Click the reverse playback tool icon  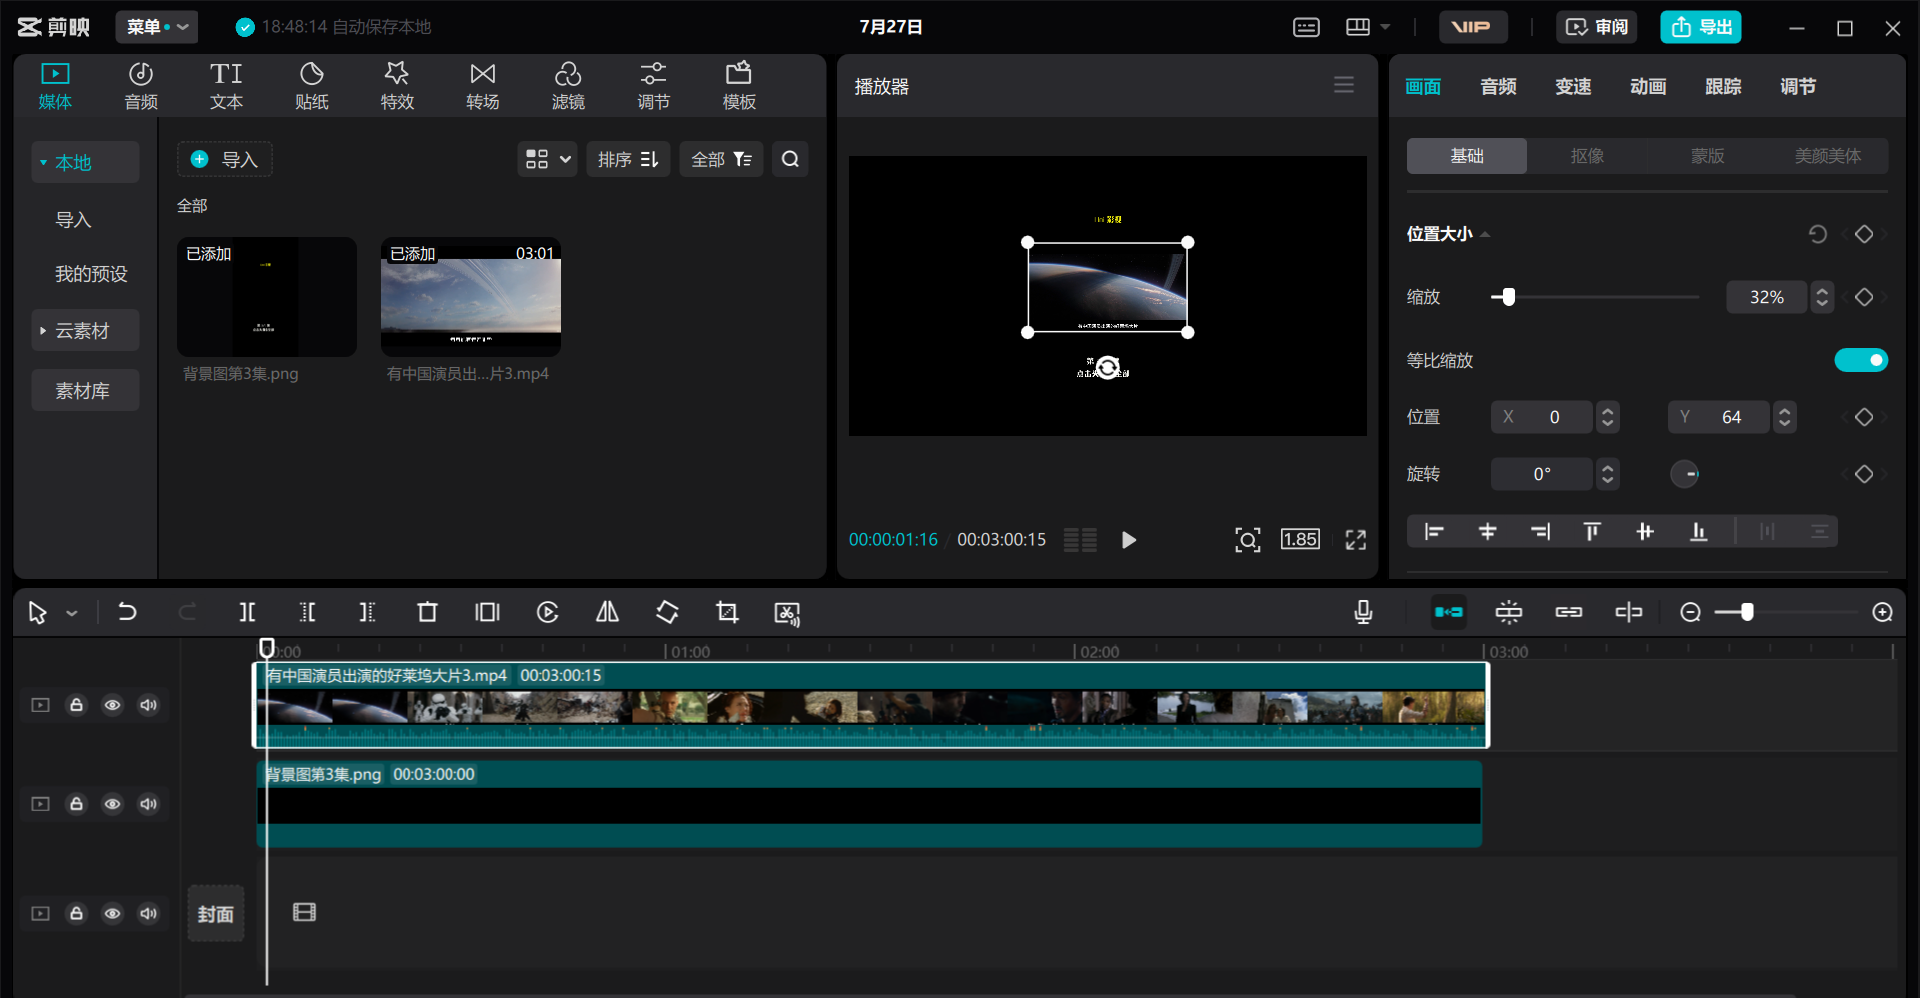pos(547,612)
